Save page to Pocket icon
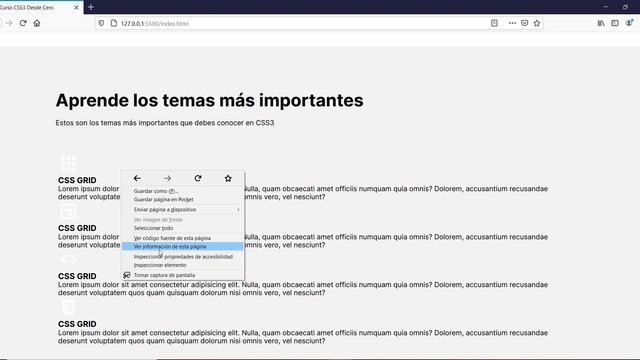 524,23
